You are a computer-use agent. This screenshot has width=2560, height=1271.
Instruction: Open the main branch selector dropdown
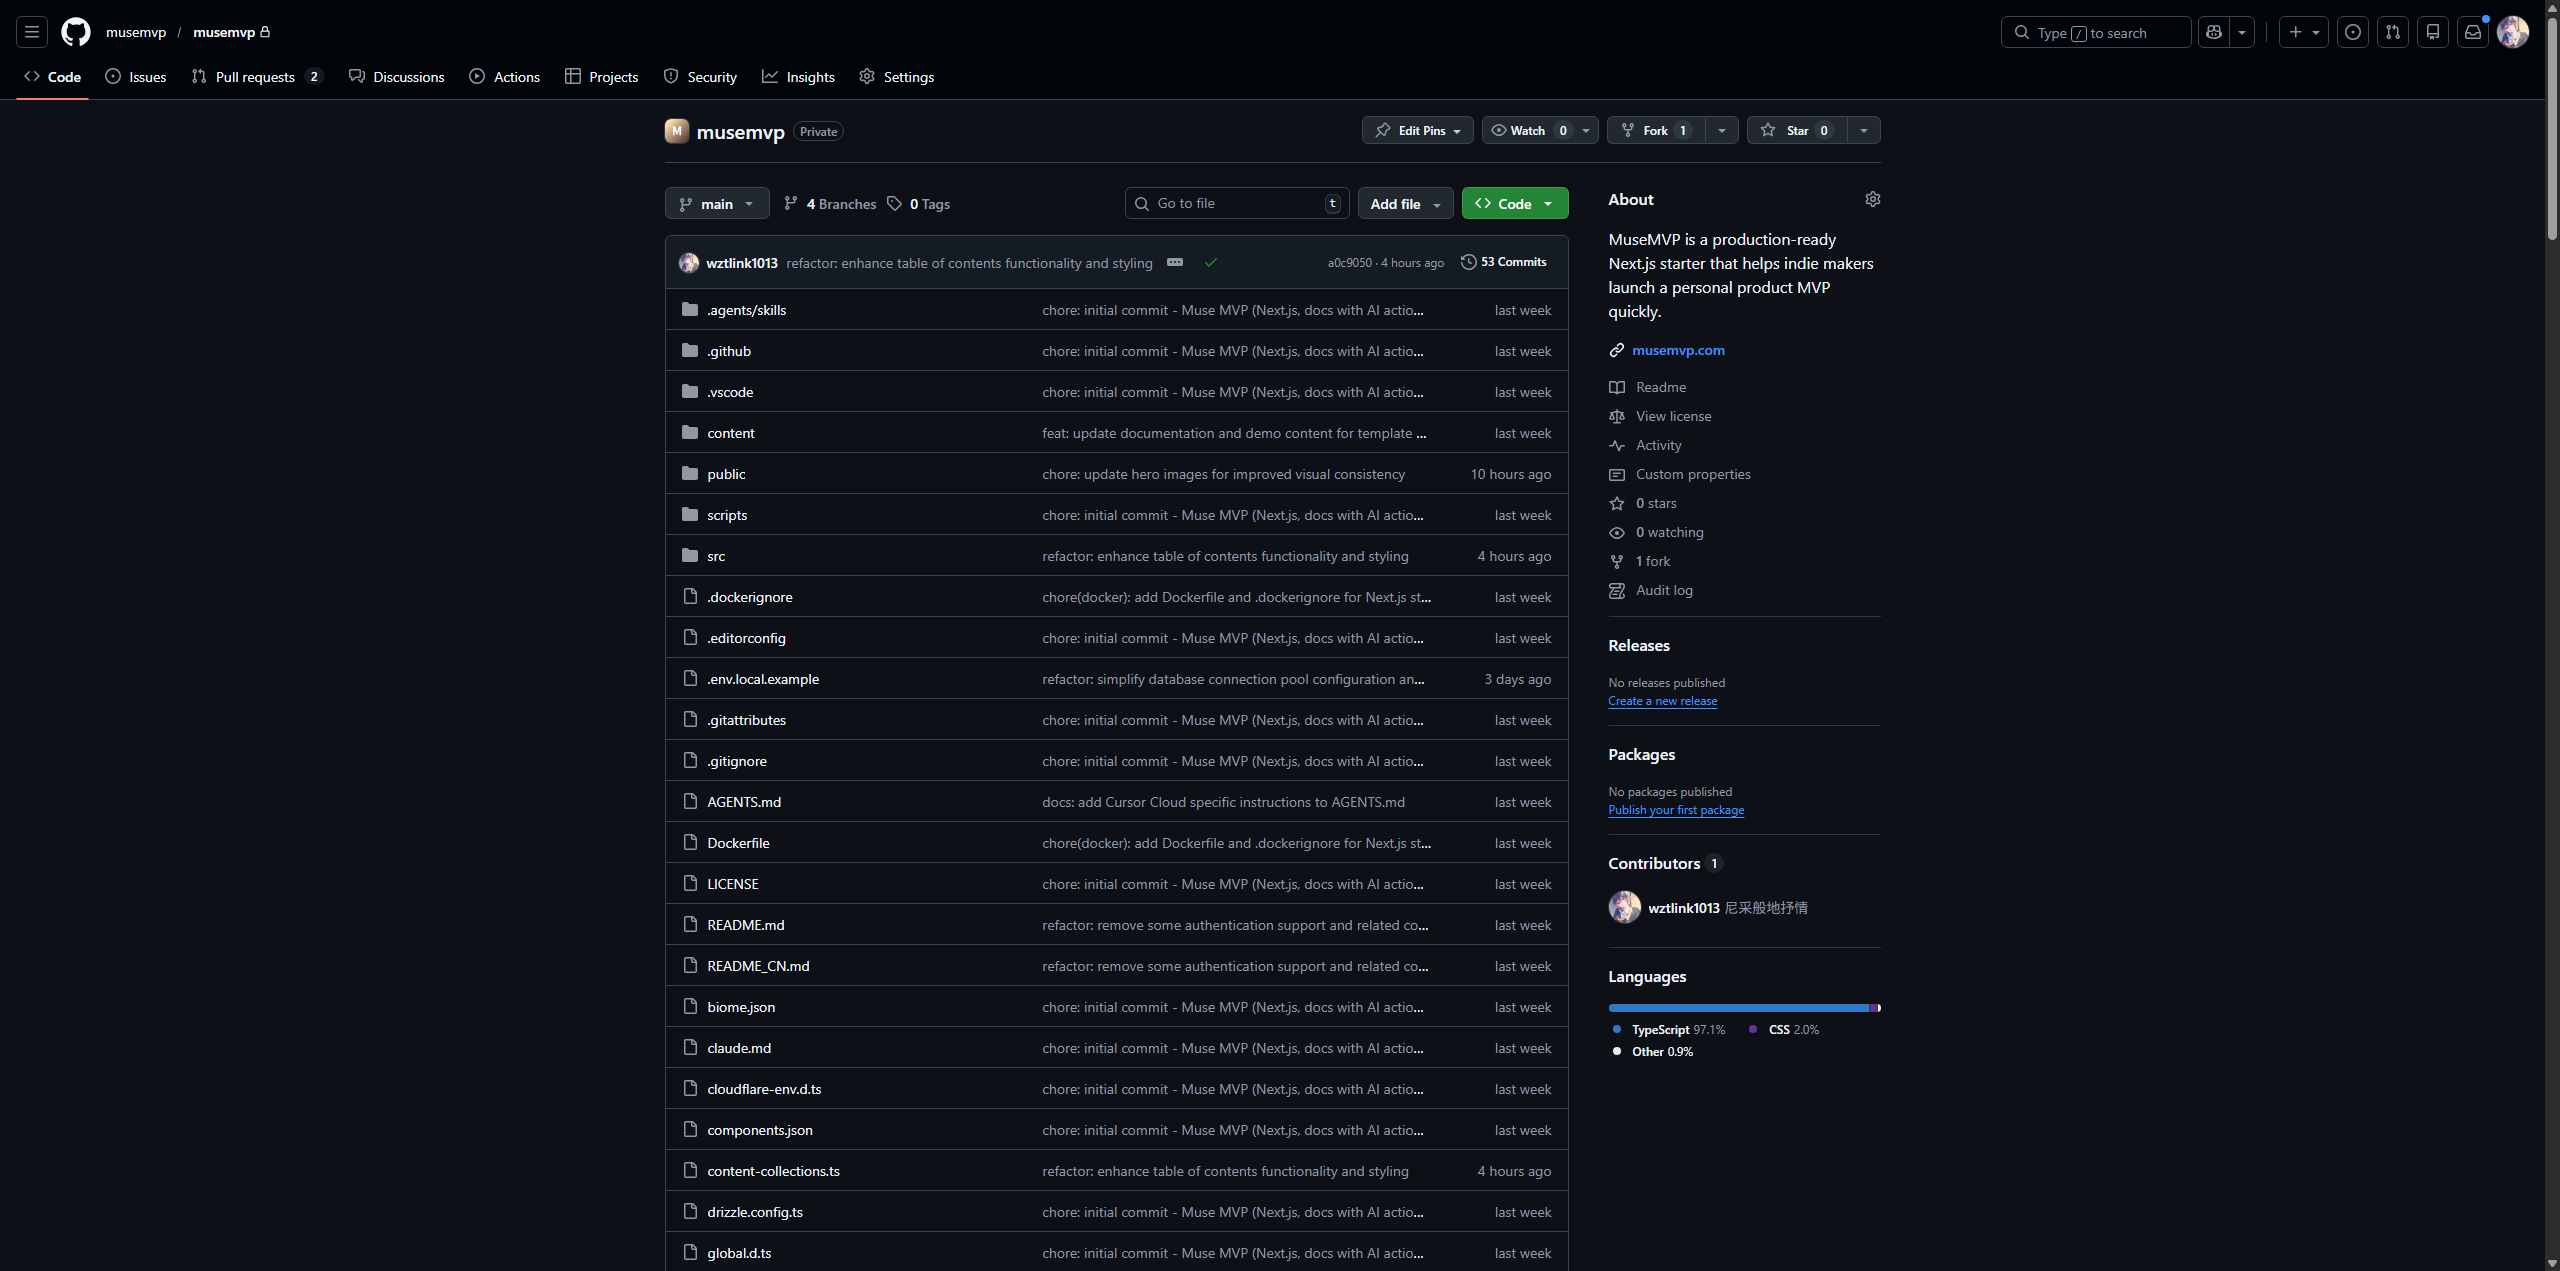(x=717, y=203)
